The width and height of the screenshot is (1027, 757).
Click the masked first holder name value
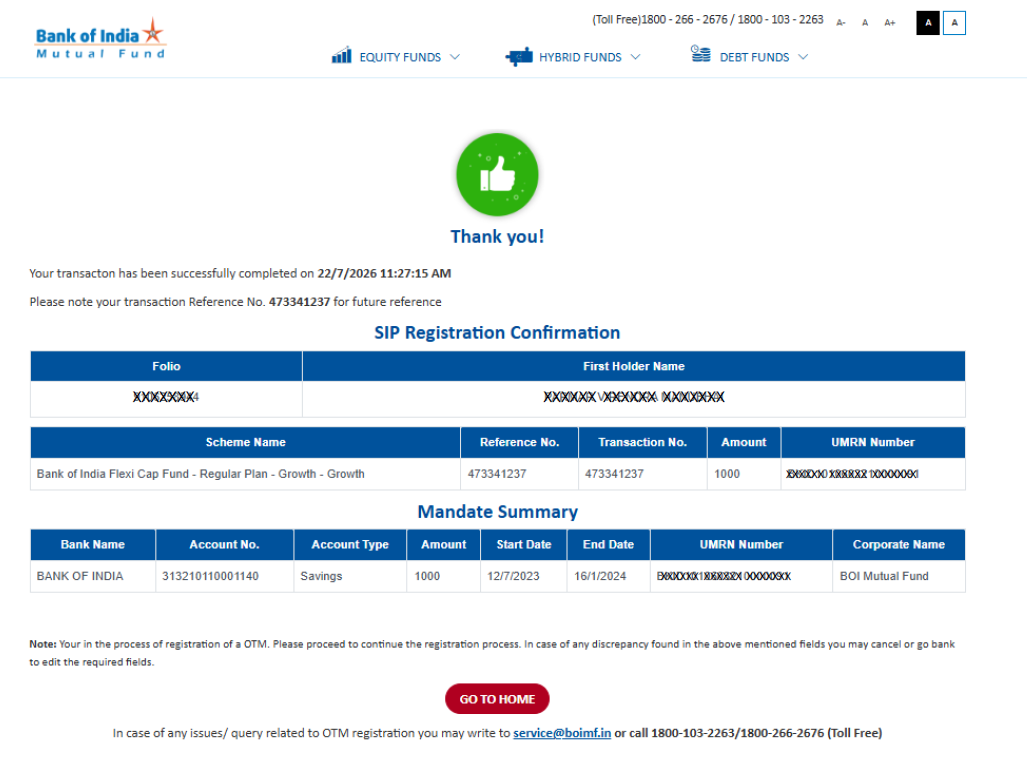tap(634, 397)
